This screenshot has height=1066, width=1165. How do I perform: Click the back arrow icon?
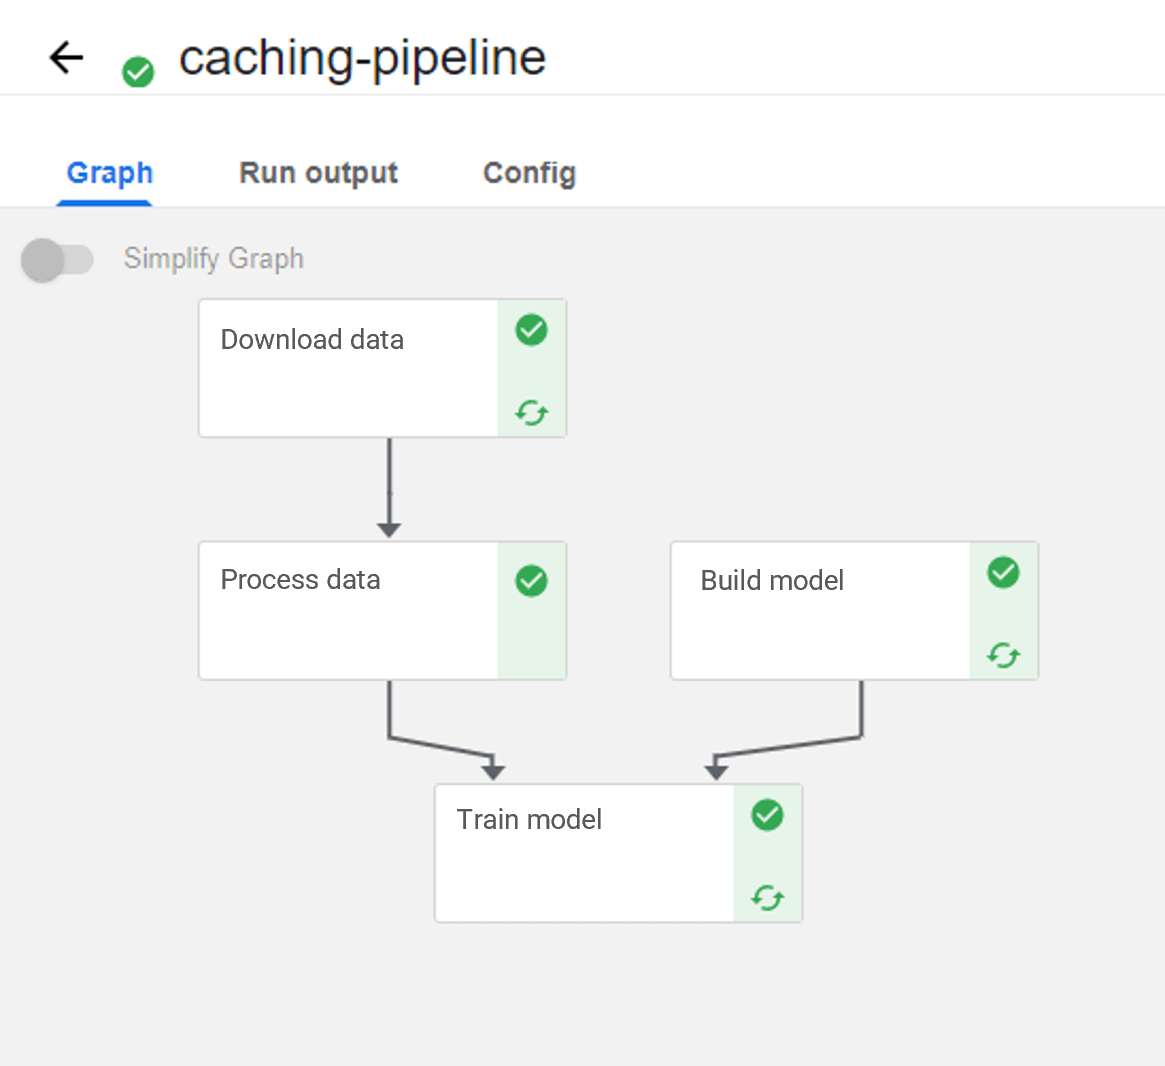click(66, 58)
